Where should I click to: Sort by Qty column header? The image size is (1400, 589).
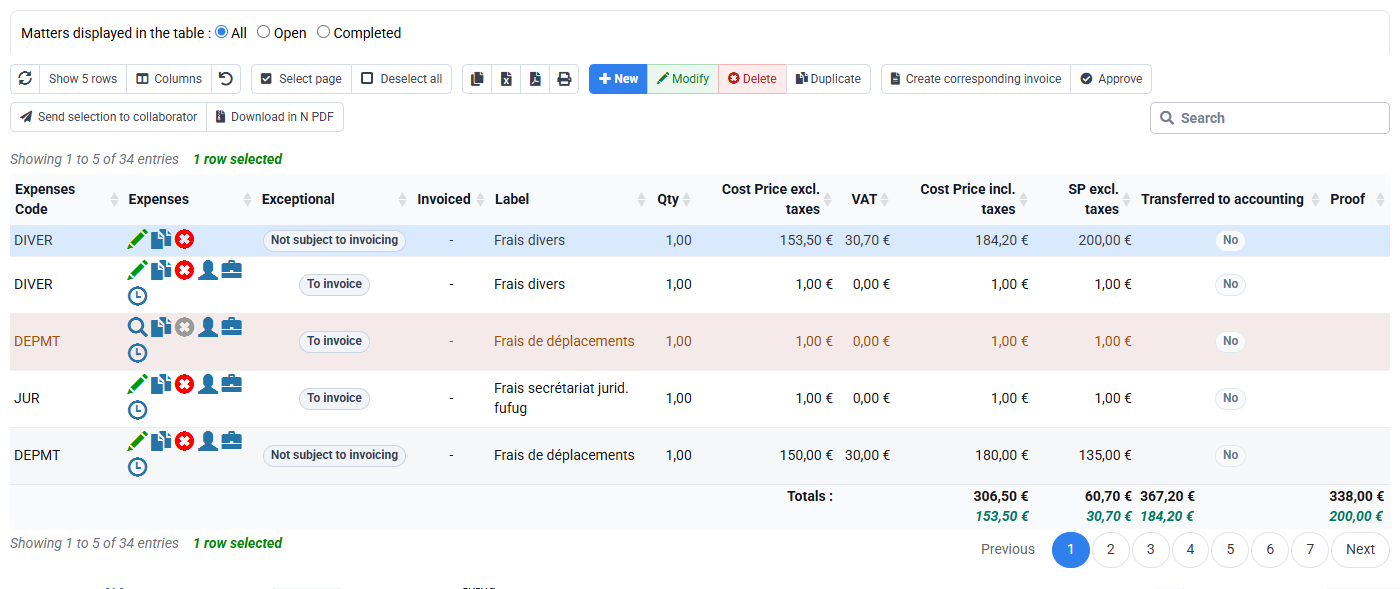click(x=674, y=199)
